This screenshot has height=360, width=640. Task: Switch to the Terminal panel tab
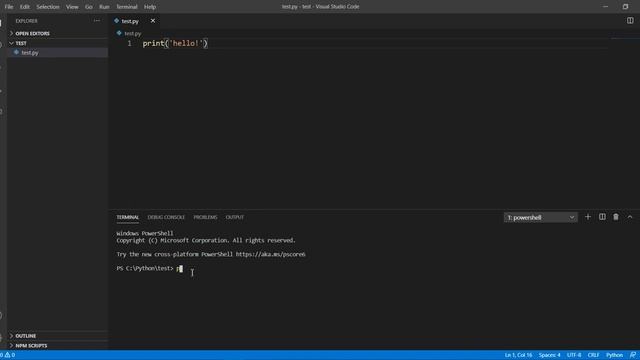[128, 218]
